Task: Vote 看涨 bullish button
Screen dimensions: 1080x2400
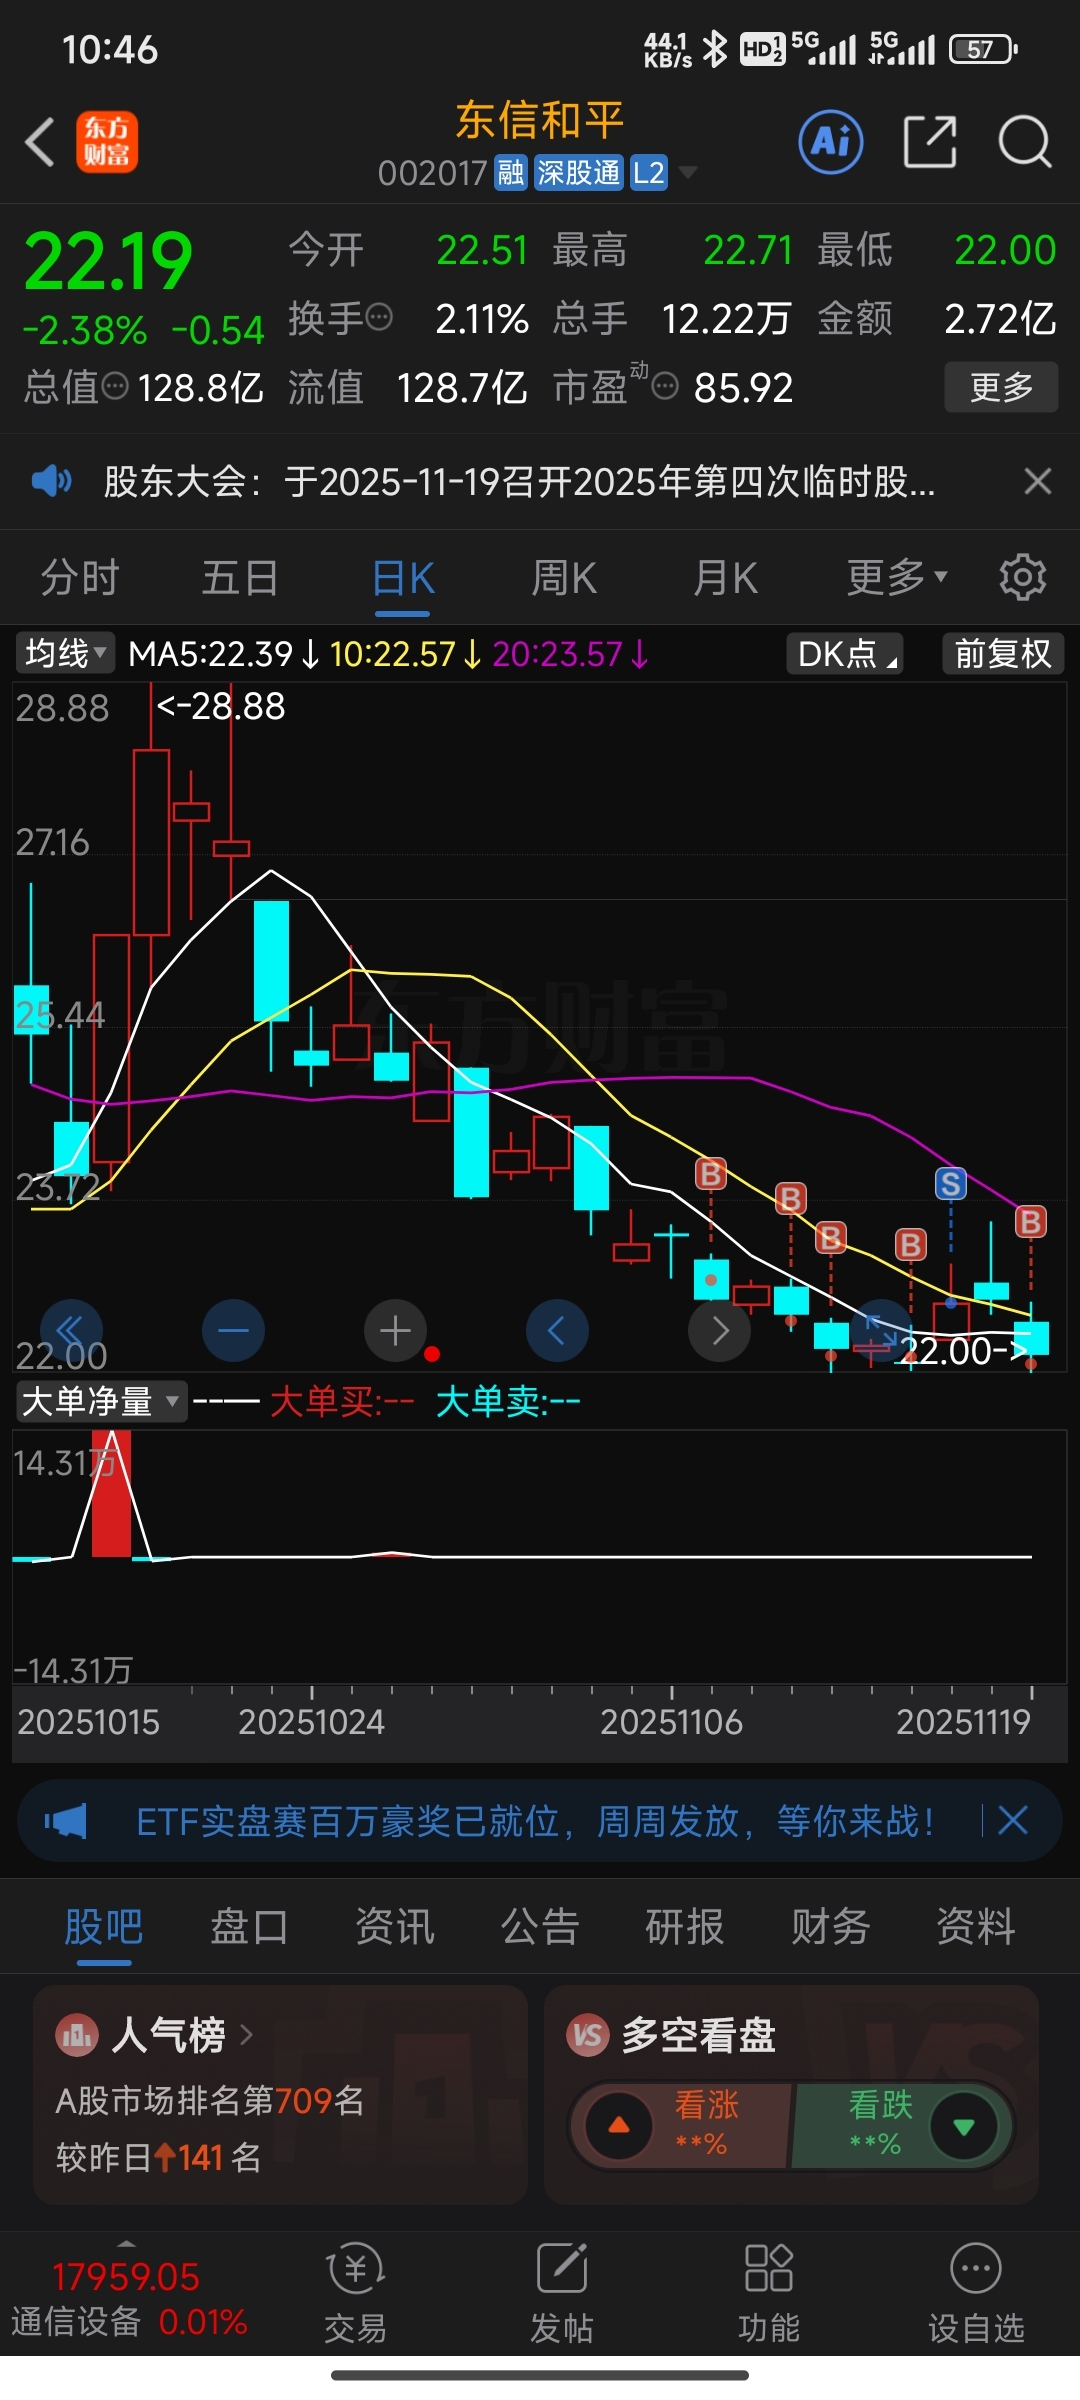Action: tap(680, 2125)
